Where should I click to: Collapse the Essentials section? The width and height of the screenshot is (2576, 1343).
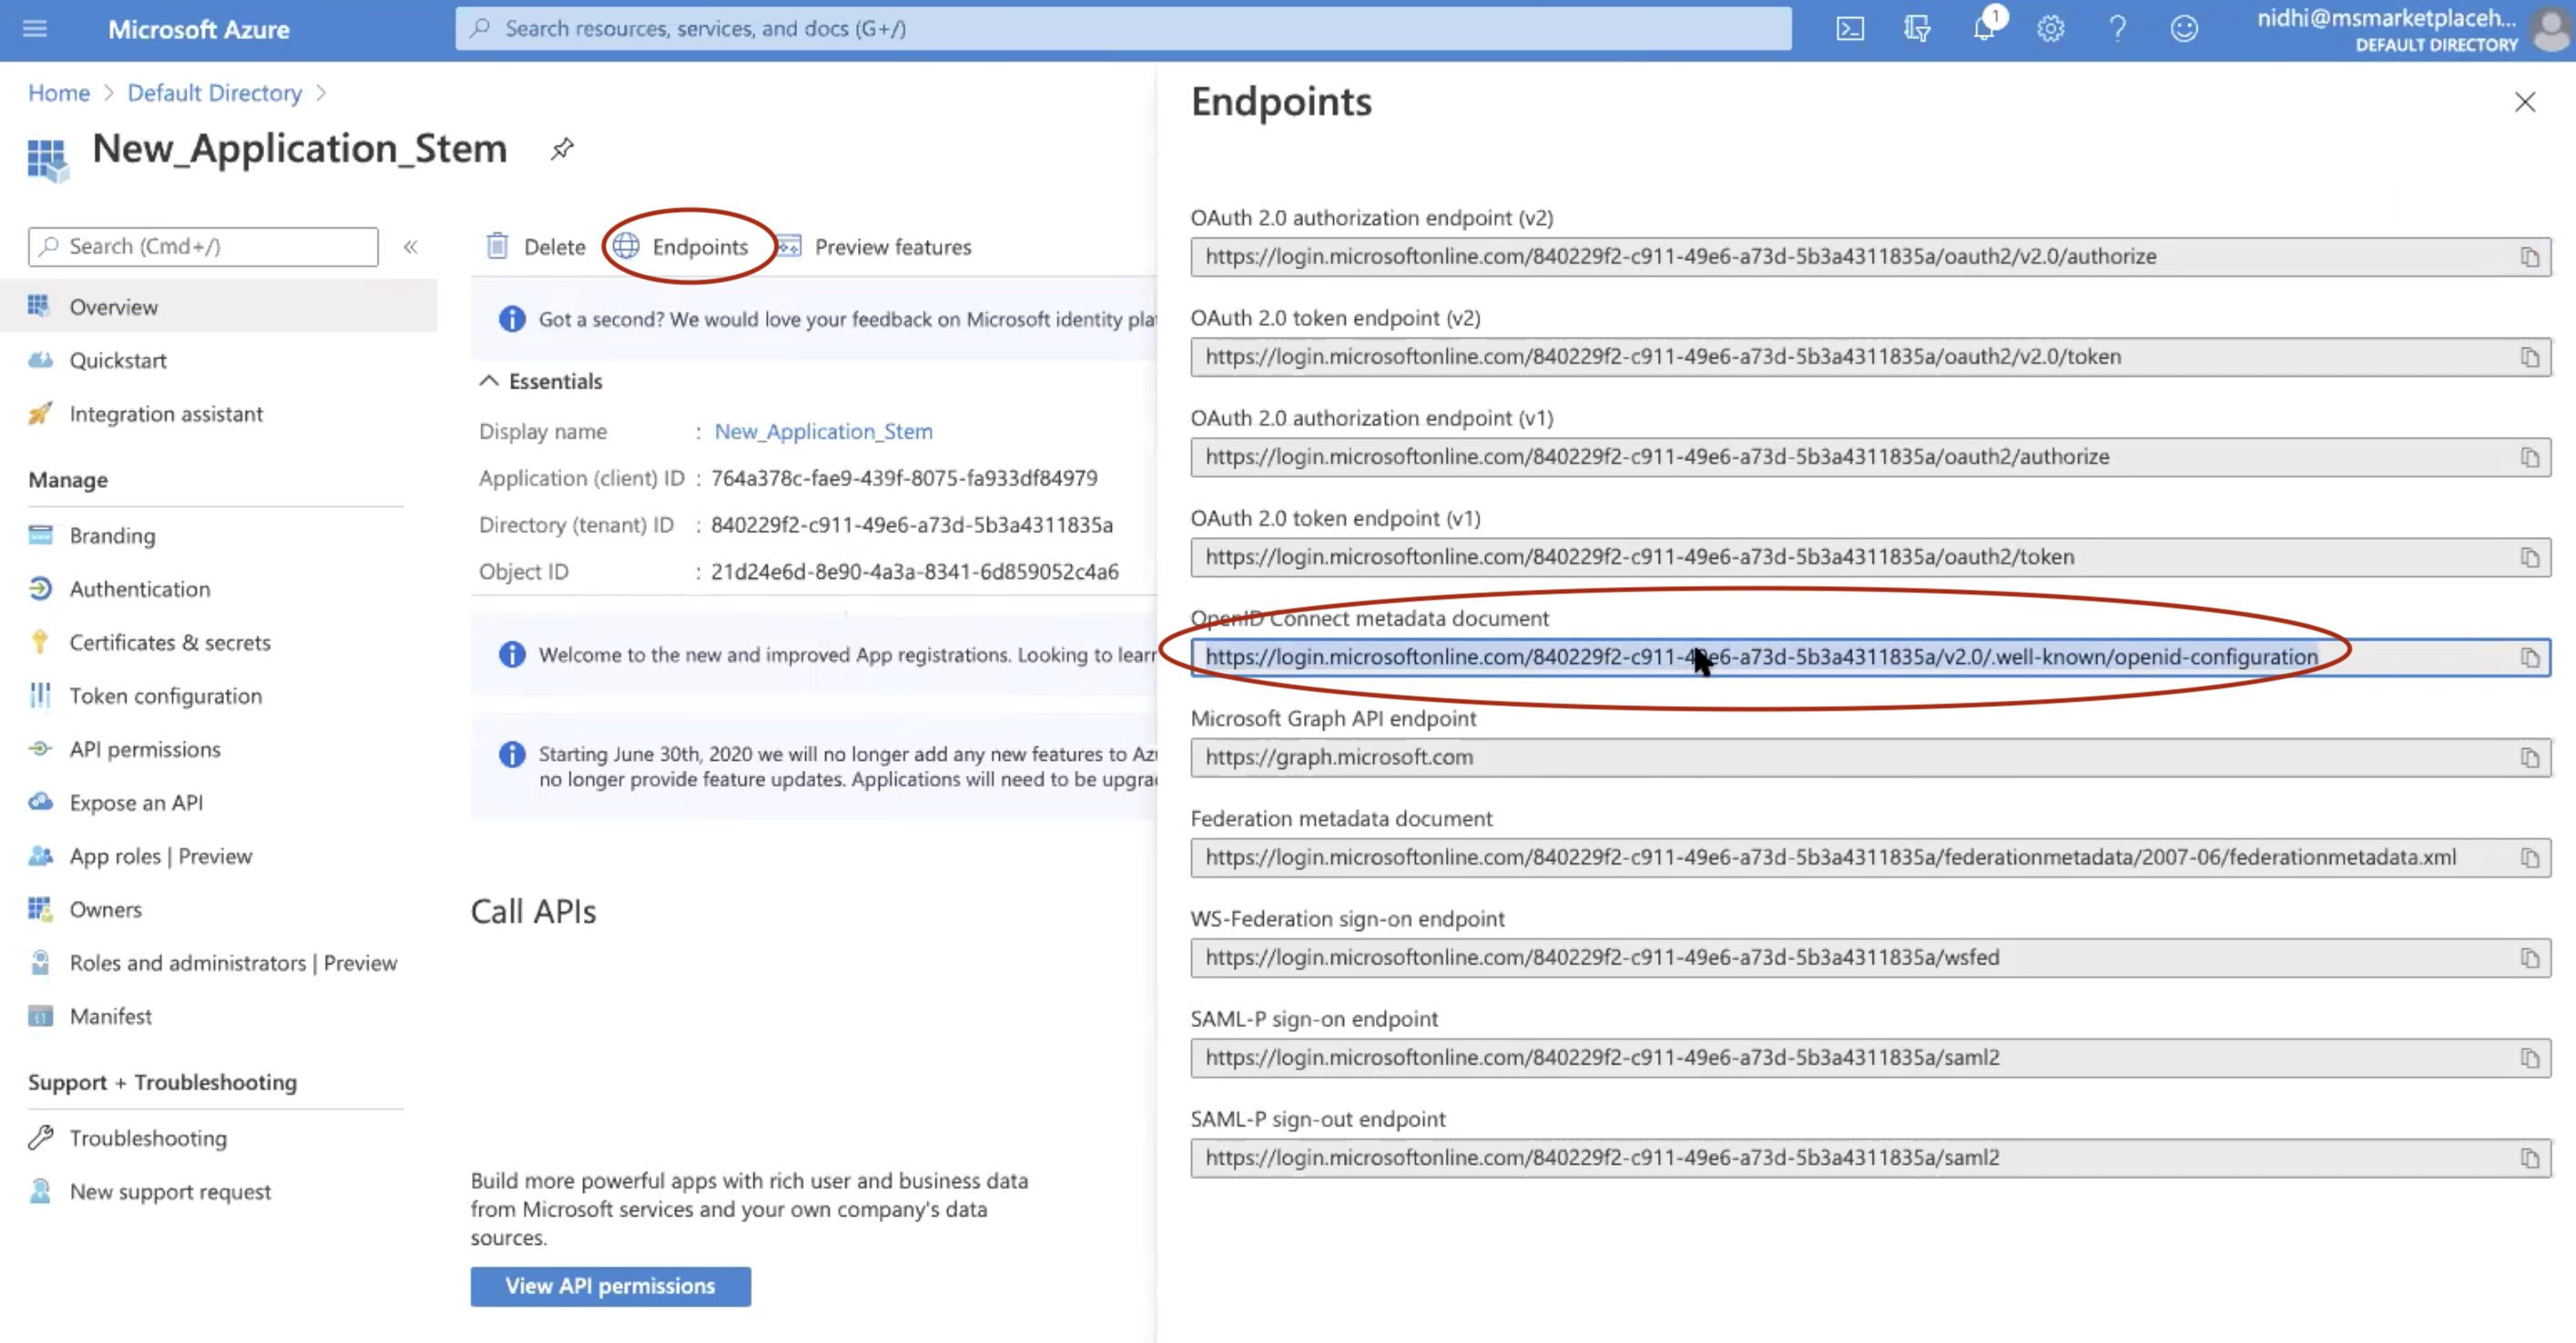coord(489,381)
